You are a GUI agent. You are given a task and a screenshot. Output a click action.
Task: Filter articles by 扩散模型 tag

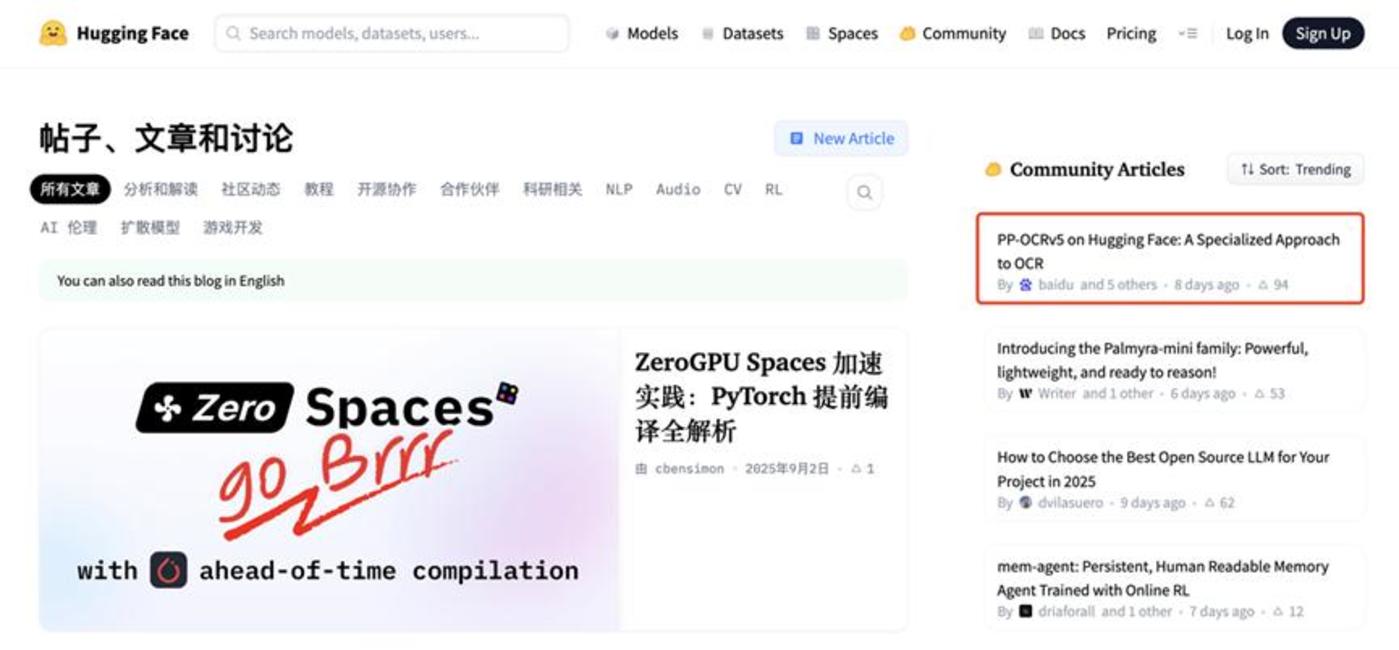(x=150, y=227)
